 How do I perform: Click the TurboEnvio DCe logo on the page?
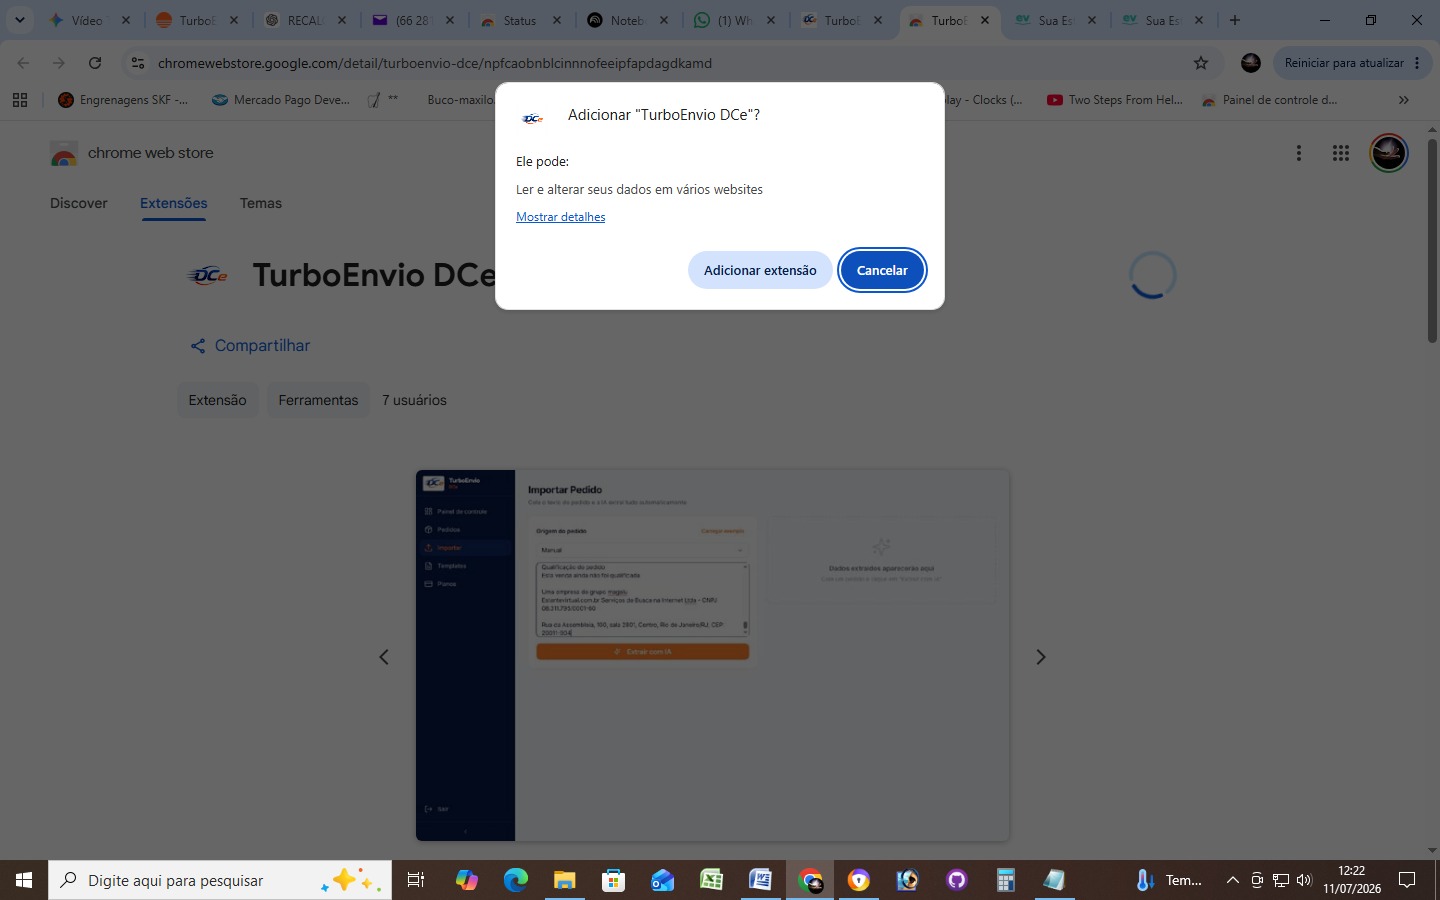[x=208, y=275]
